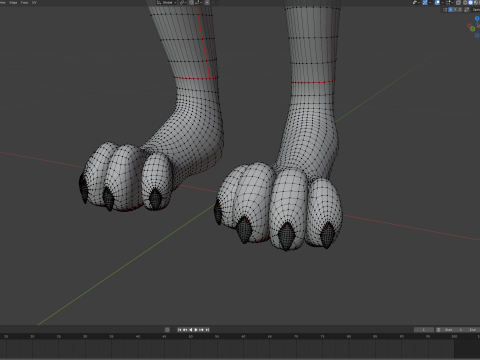This screenshot has height=360, width=480.
Task: Open the overlays options dropdown arrow
Action: click(x=442, y=2)
